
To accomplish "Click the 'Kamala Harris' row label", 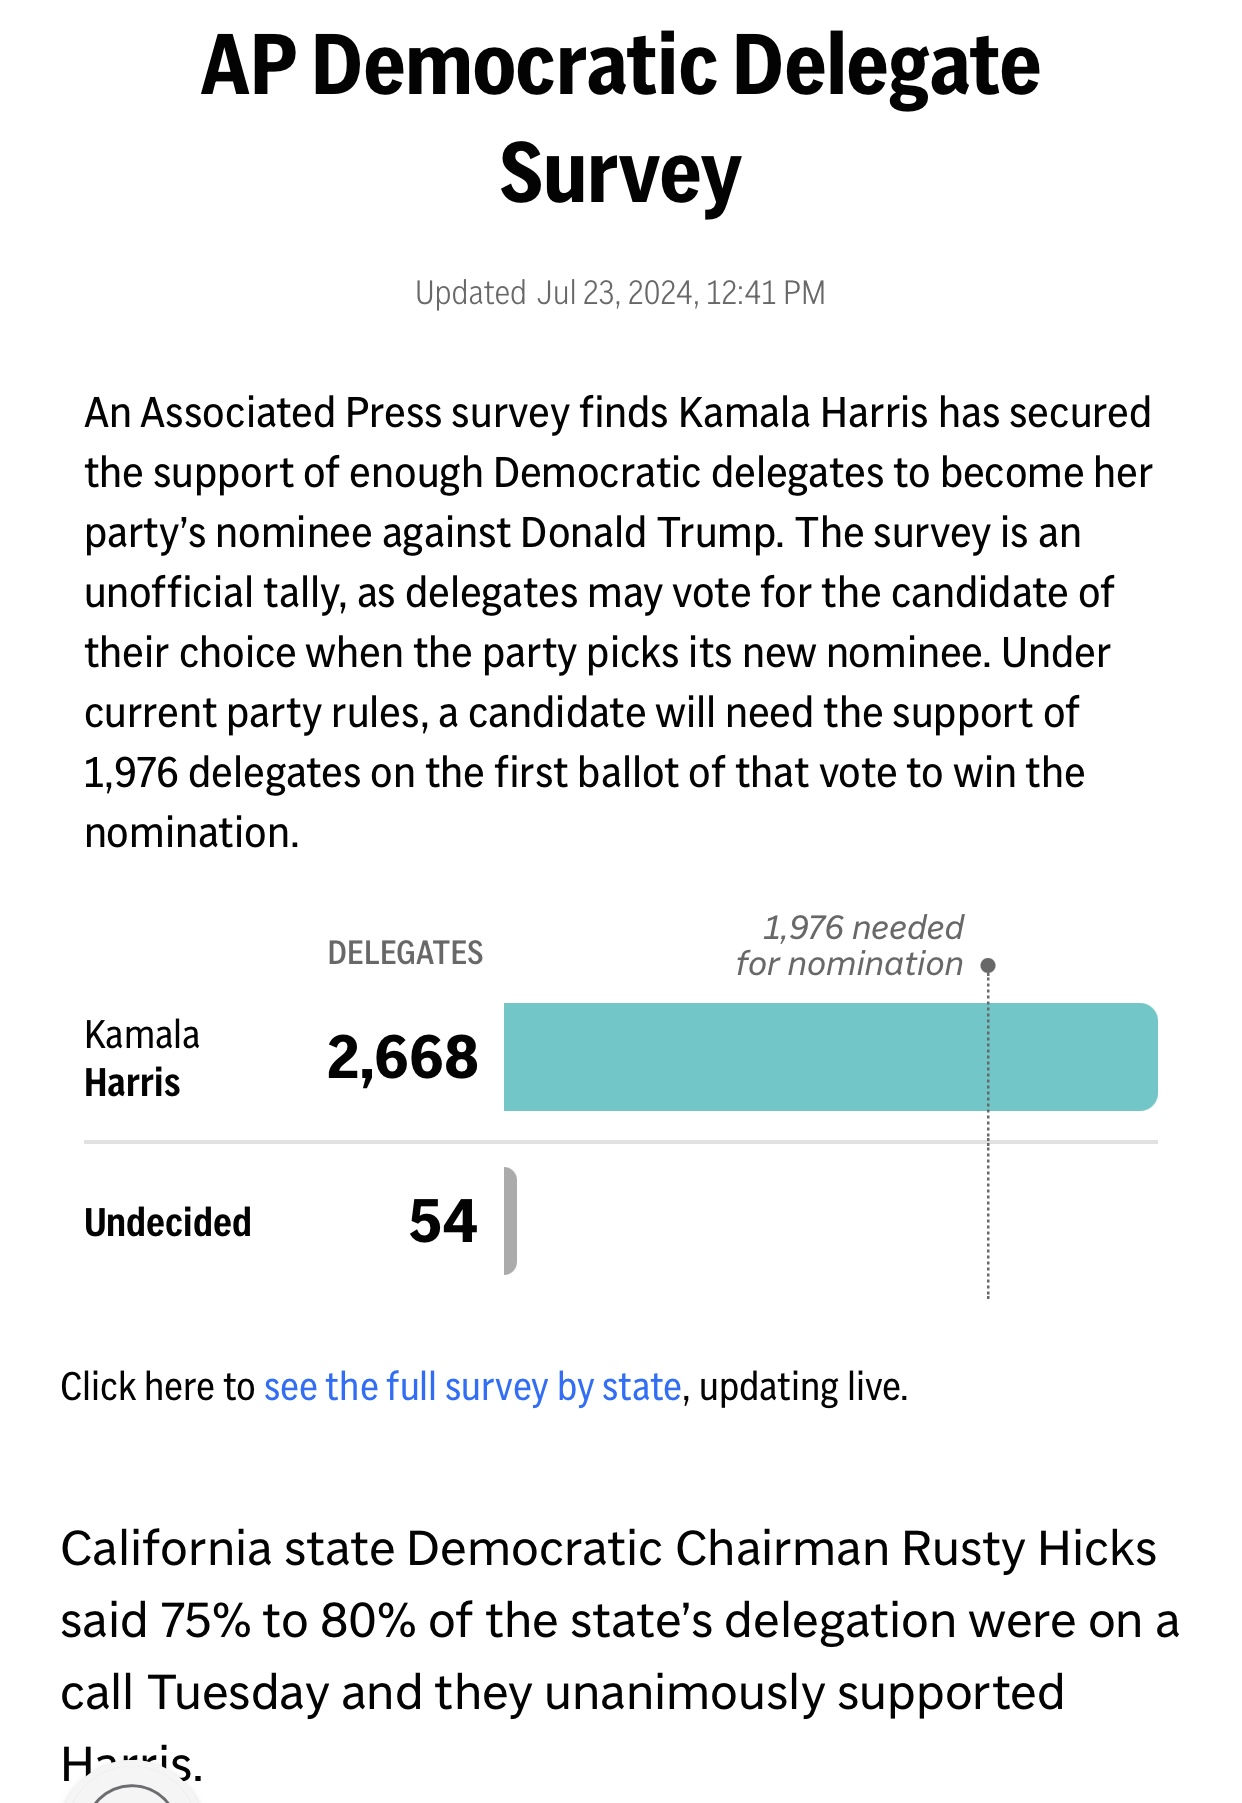I will pyautogui.click(x=142, y=1058).
